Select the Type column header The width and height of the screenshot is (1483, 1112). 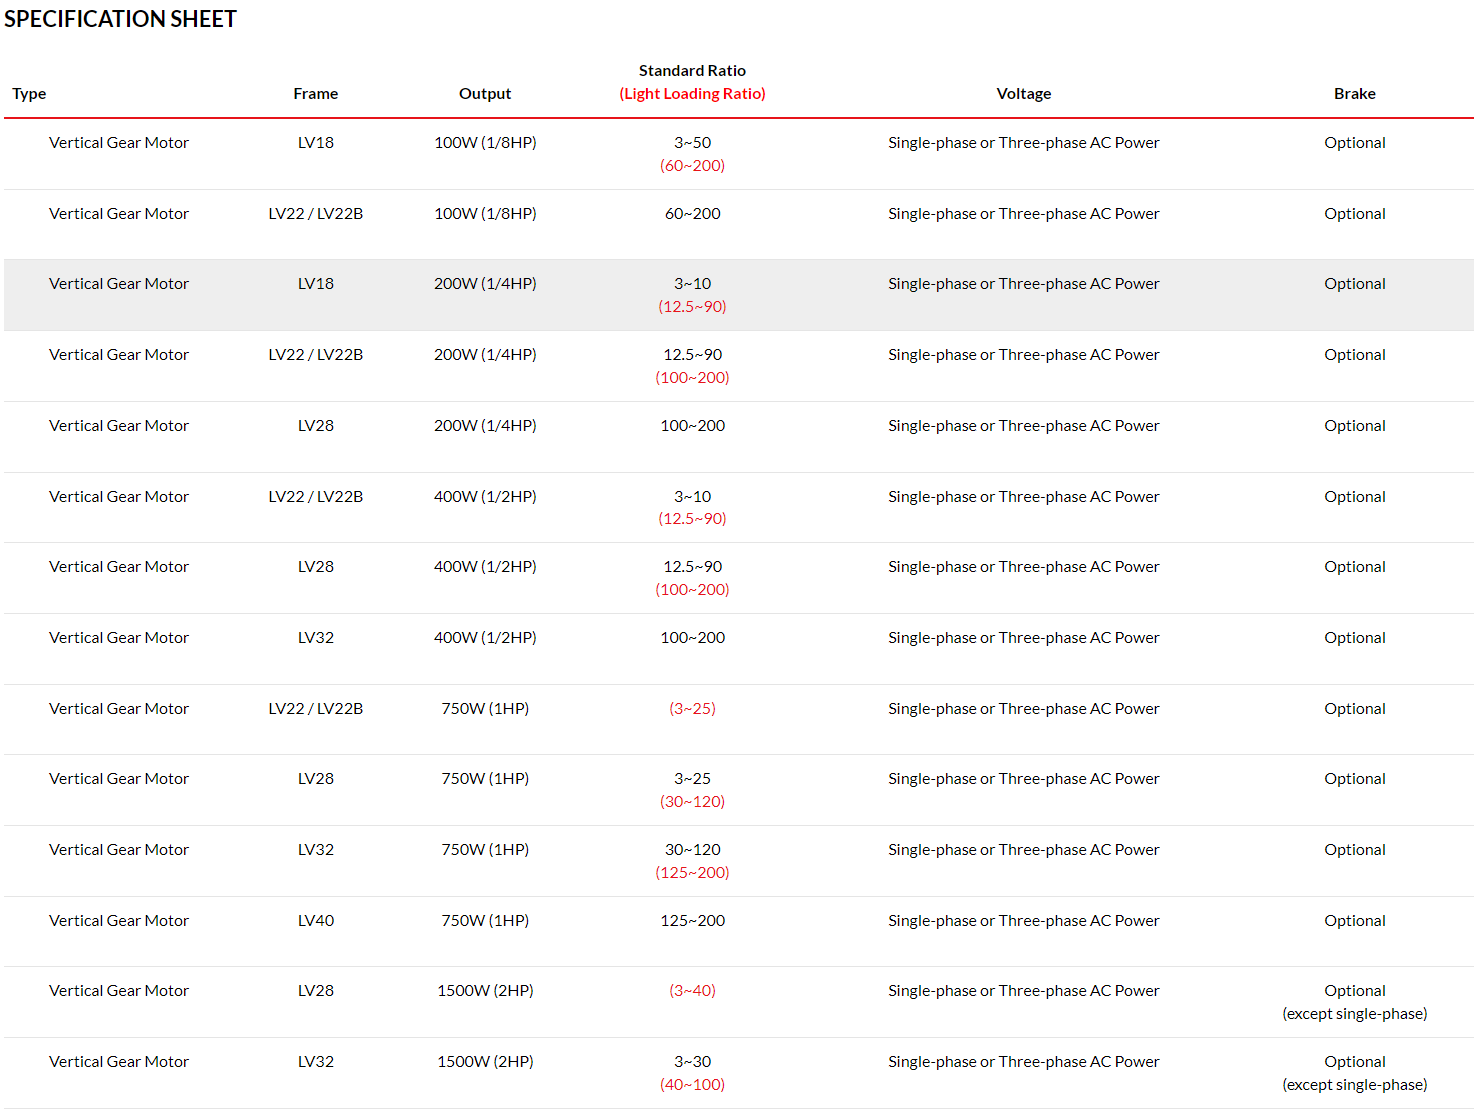[x=29, y=94]
